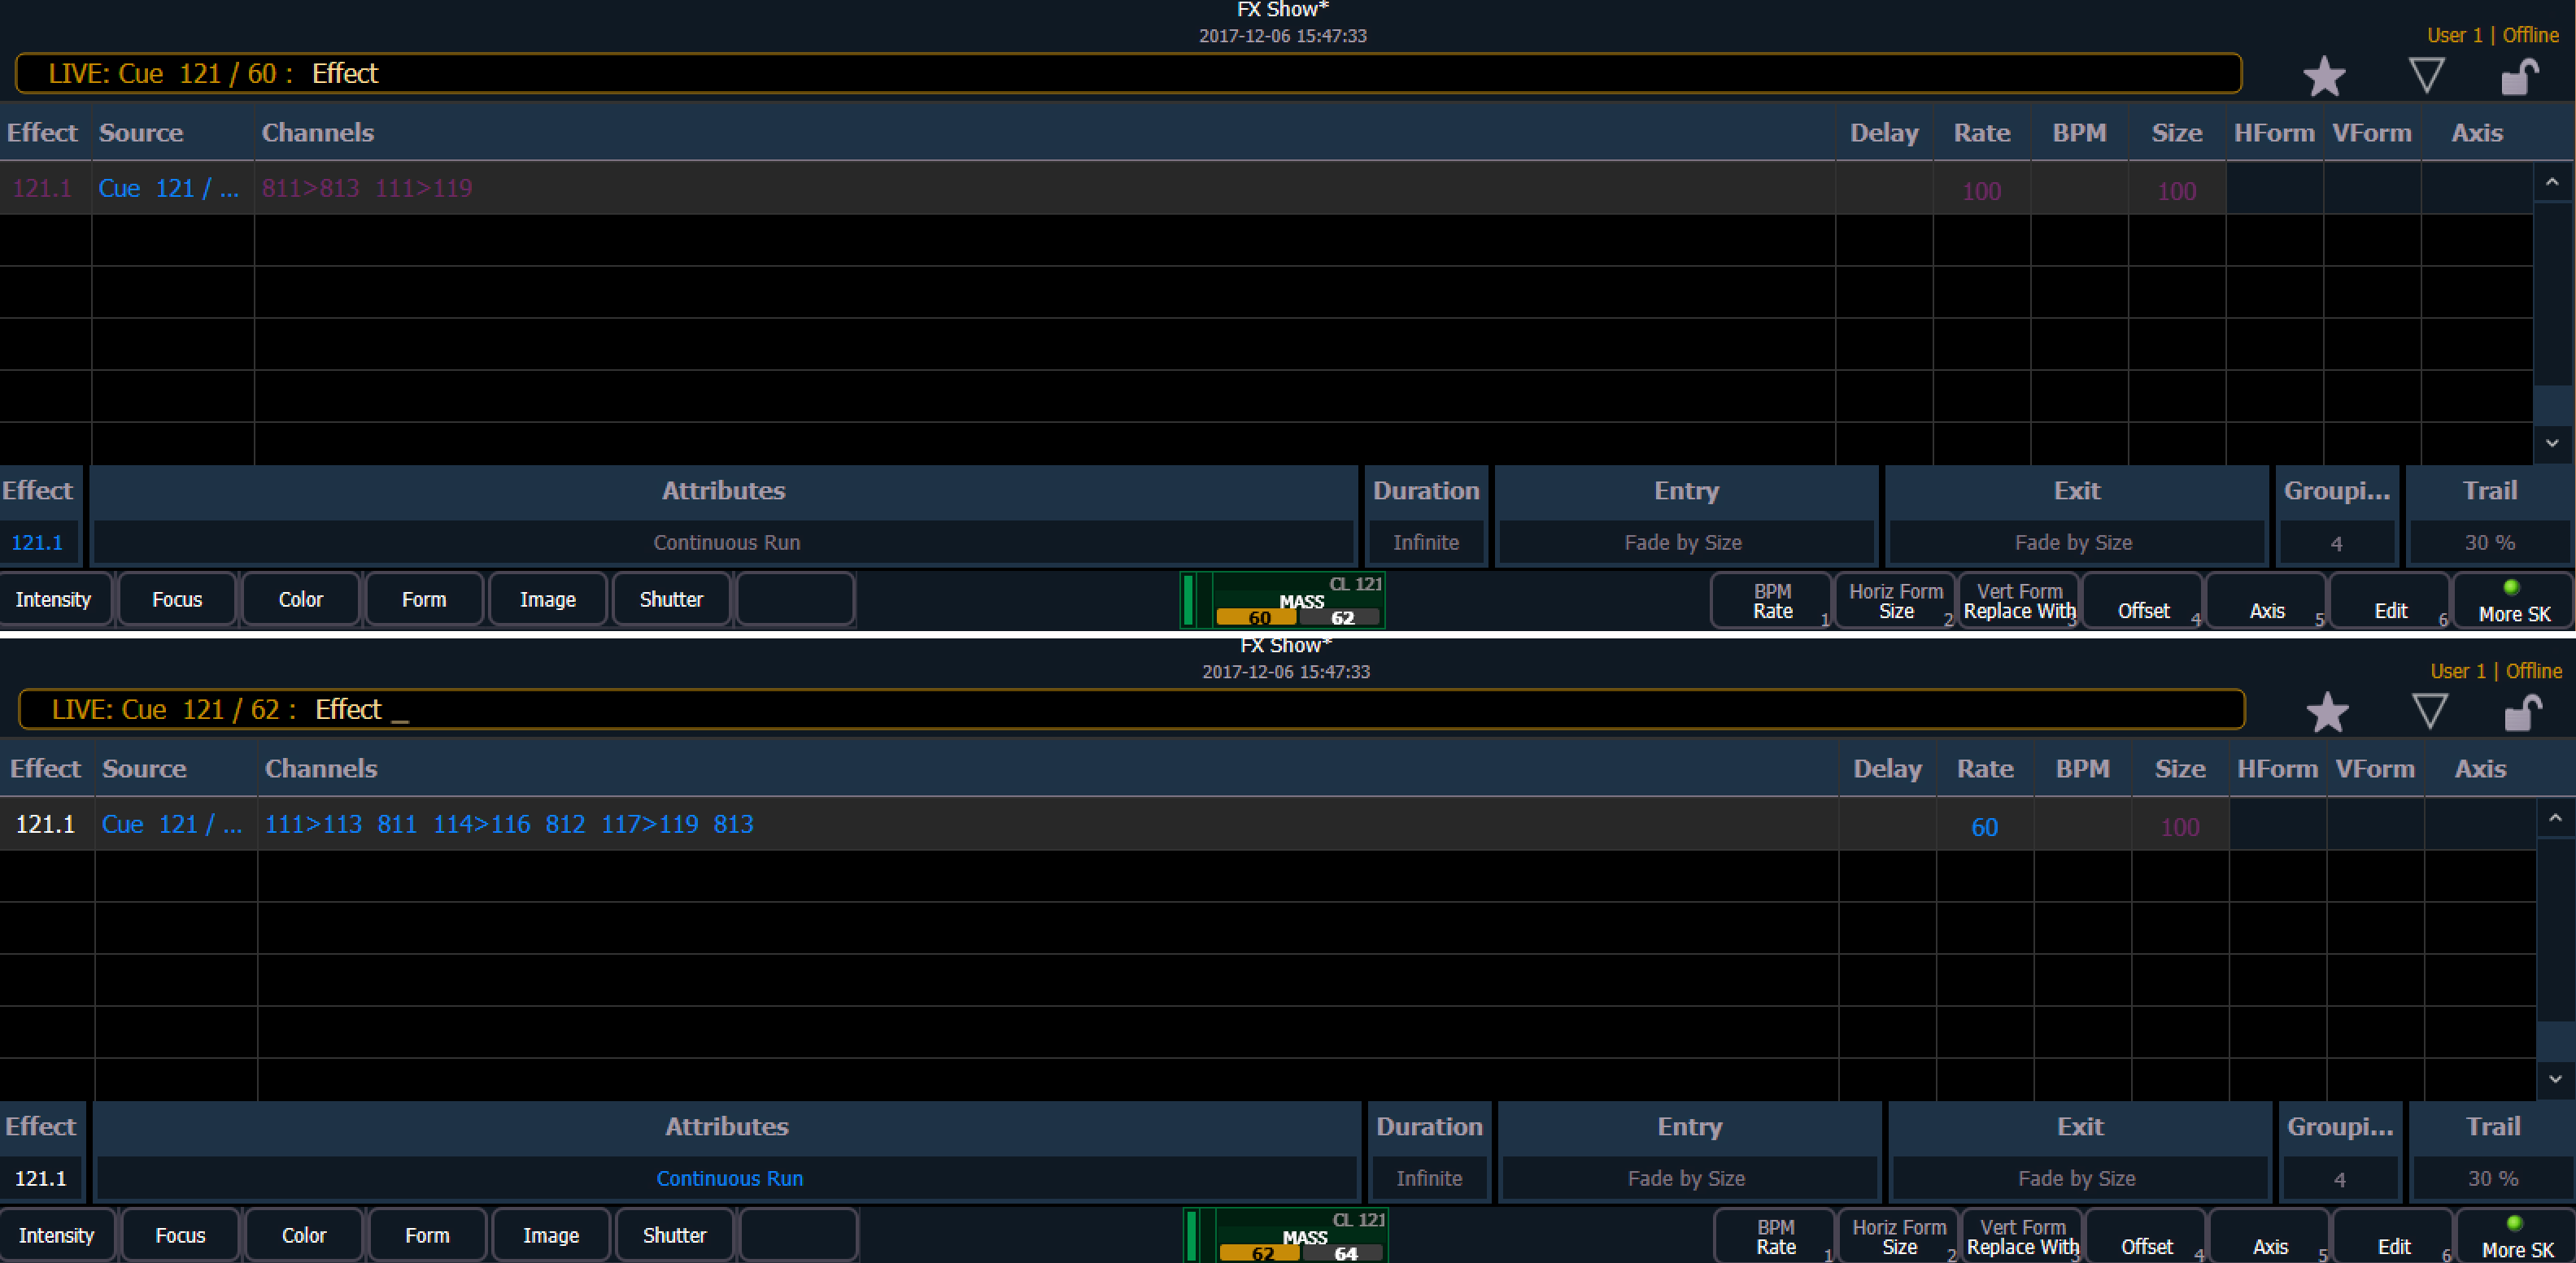The width and height of the screenshot is (2576, 1263).
Task: Click scroll-up arrow of effect list in Cue 121 / 60 panel
Action: pos(2552,182)
